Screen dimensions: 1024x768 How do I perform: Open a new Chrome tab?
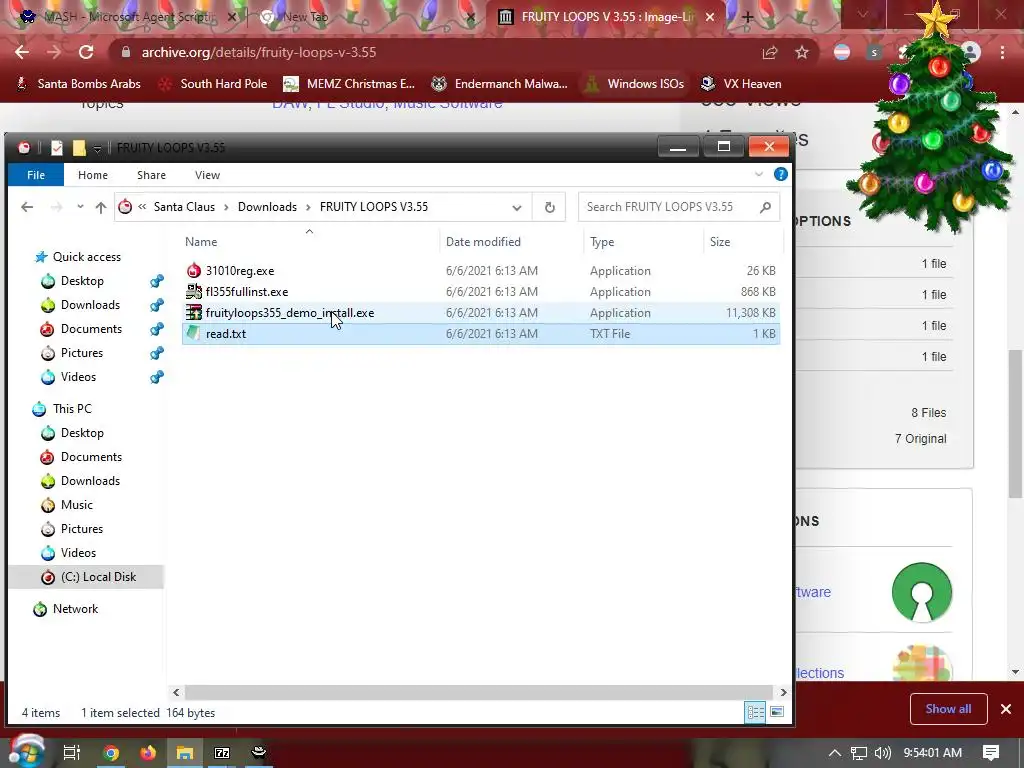(748, 17)
